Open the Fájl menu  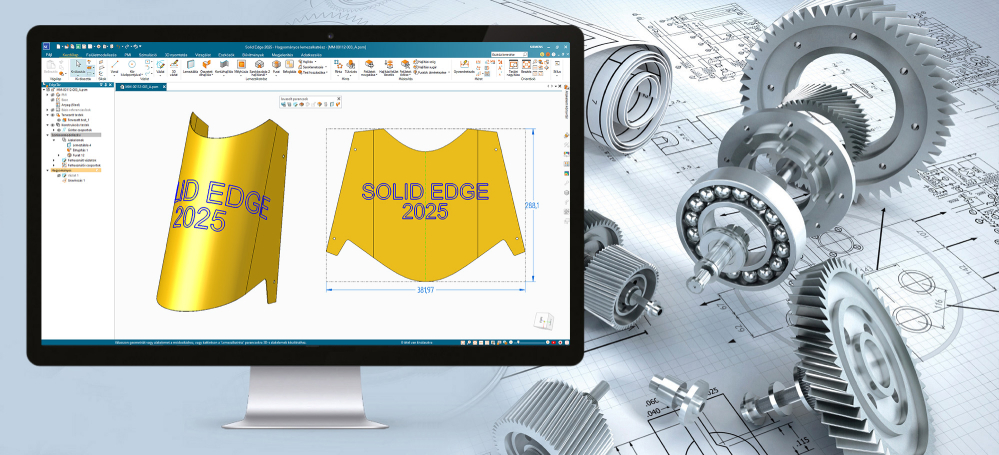click(48, 55)
